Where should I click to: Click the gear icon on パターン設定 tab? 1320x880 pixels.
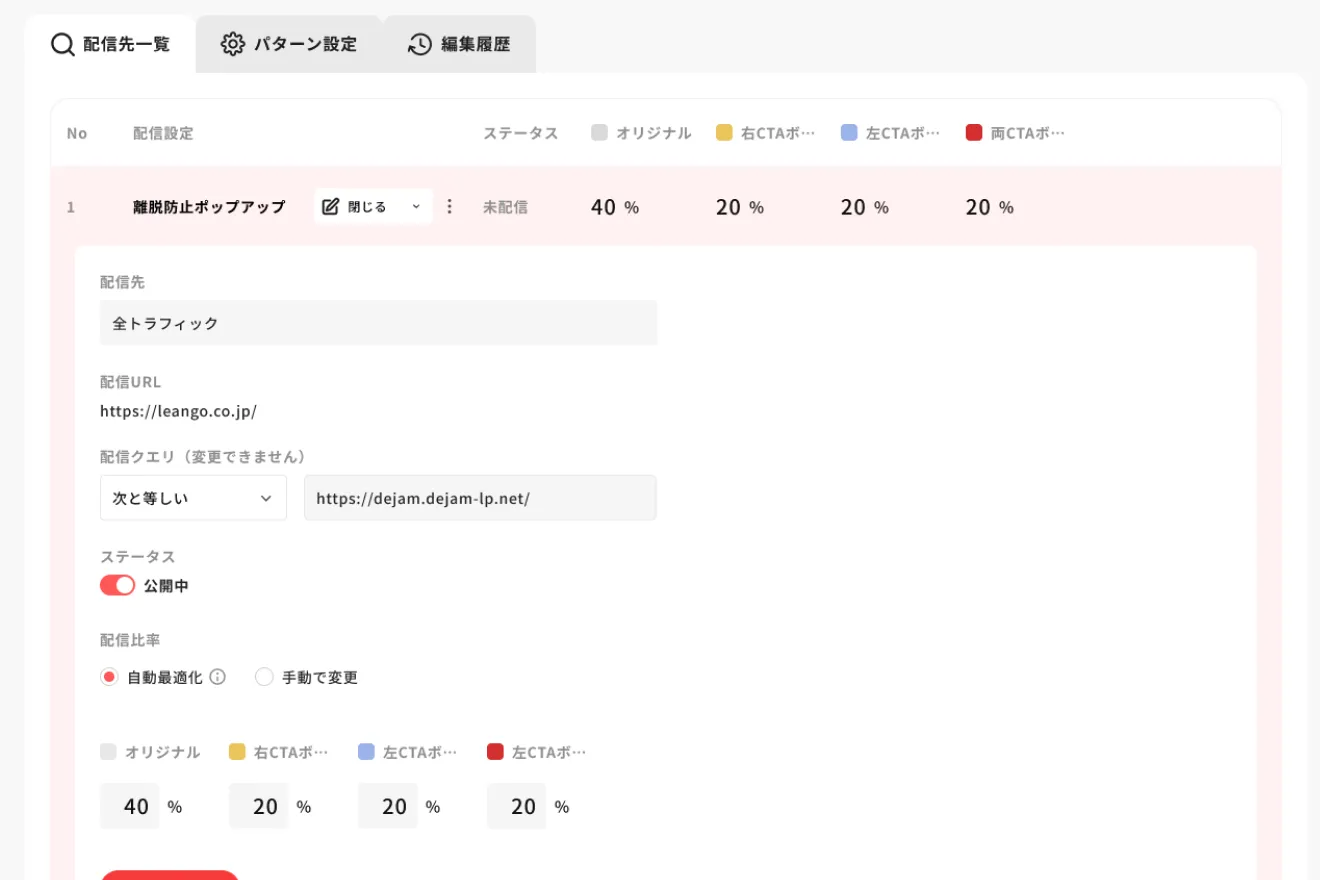coord(233,44)
